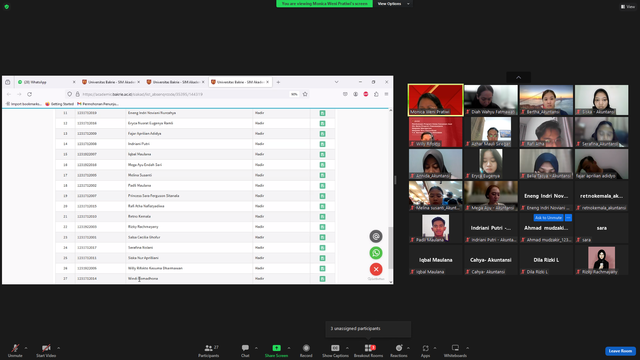Open the Pocket icon in browser toolbar
The image size is (640, 360).
pos(345,94)
